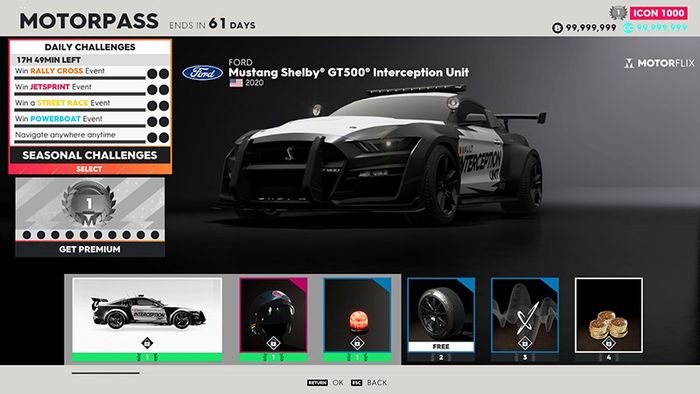Select the free tire reward card
The height and width of the screenshot is (394, 700).
coord(441,315)
